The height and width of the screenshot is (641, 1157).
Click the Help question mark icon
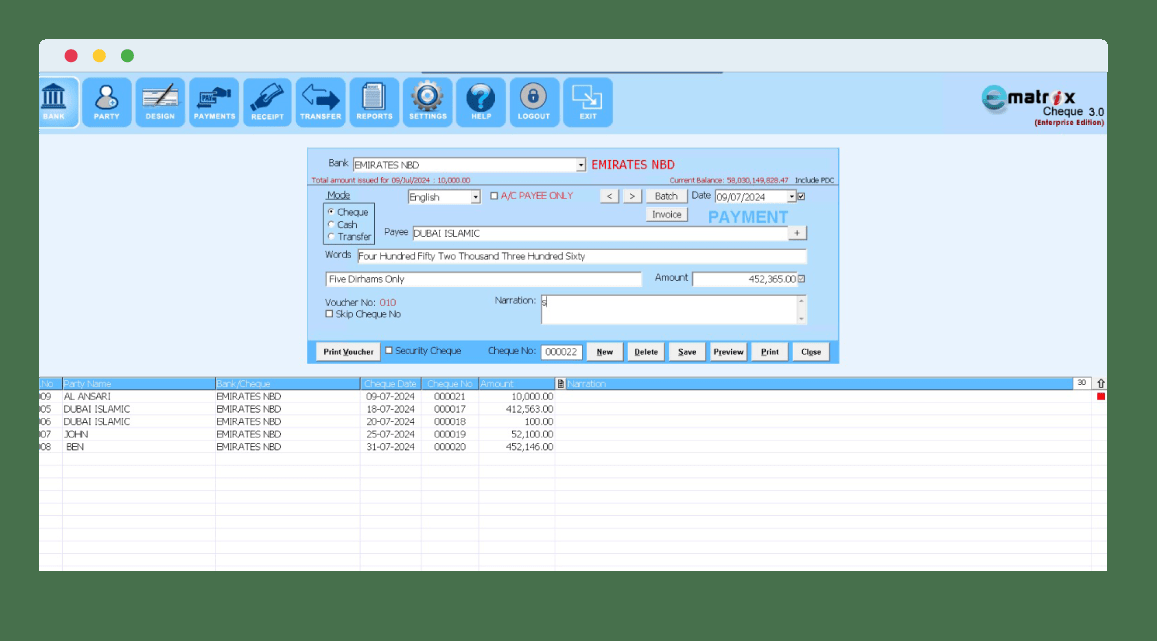(481, 102)
